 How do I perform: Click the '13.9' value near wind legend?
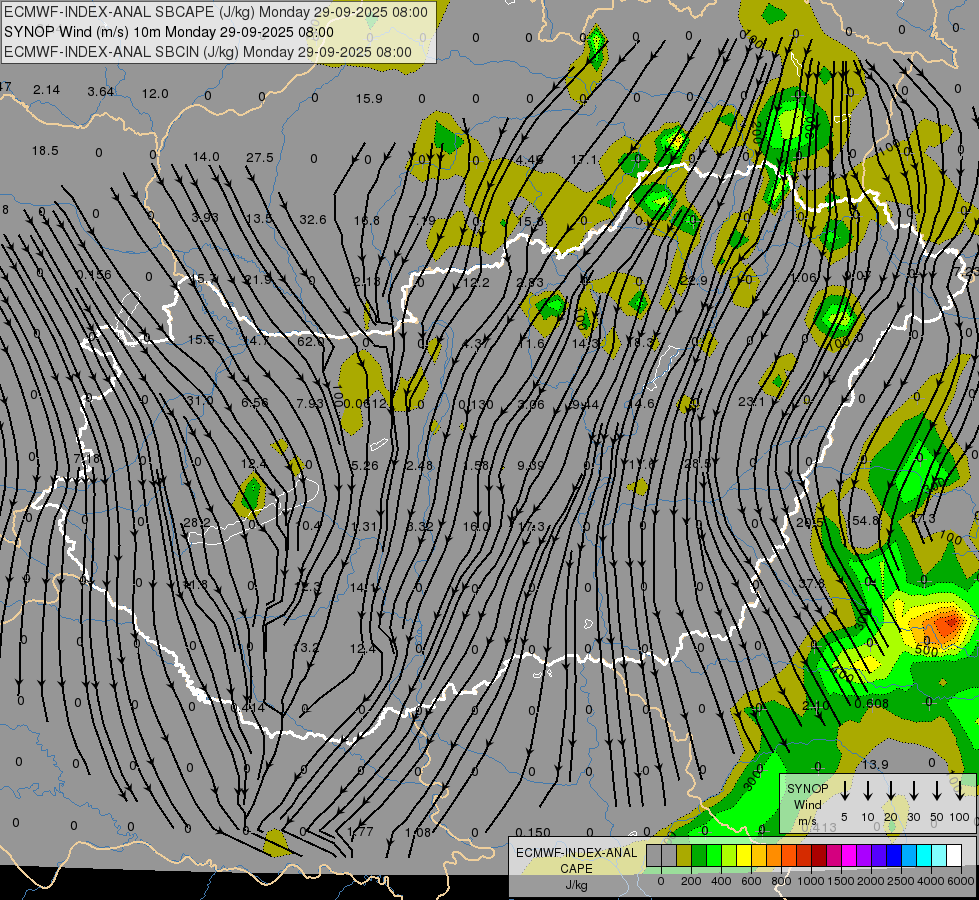point(875,764)
